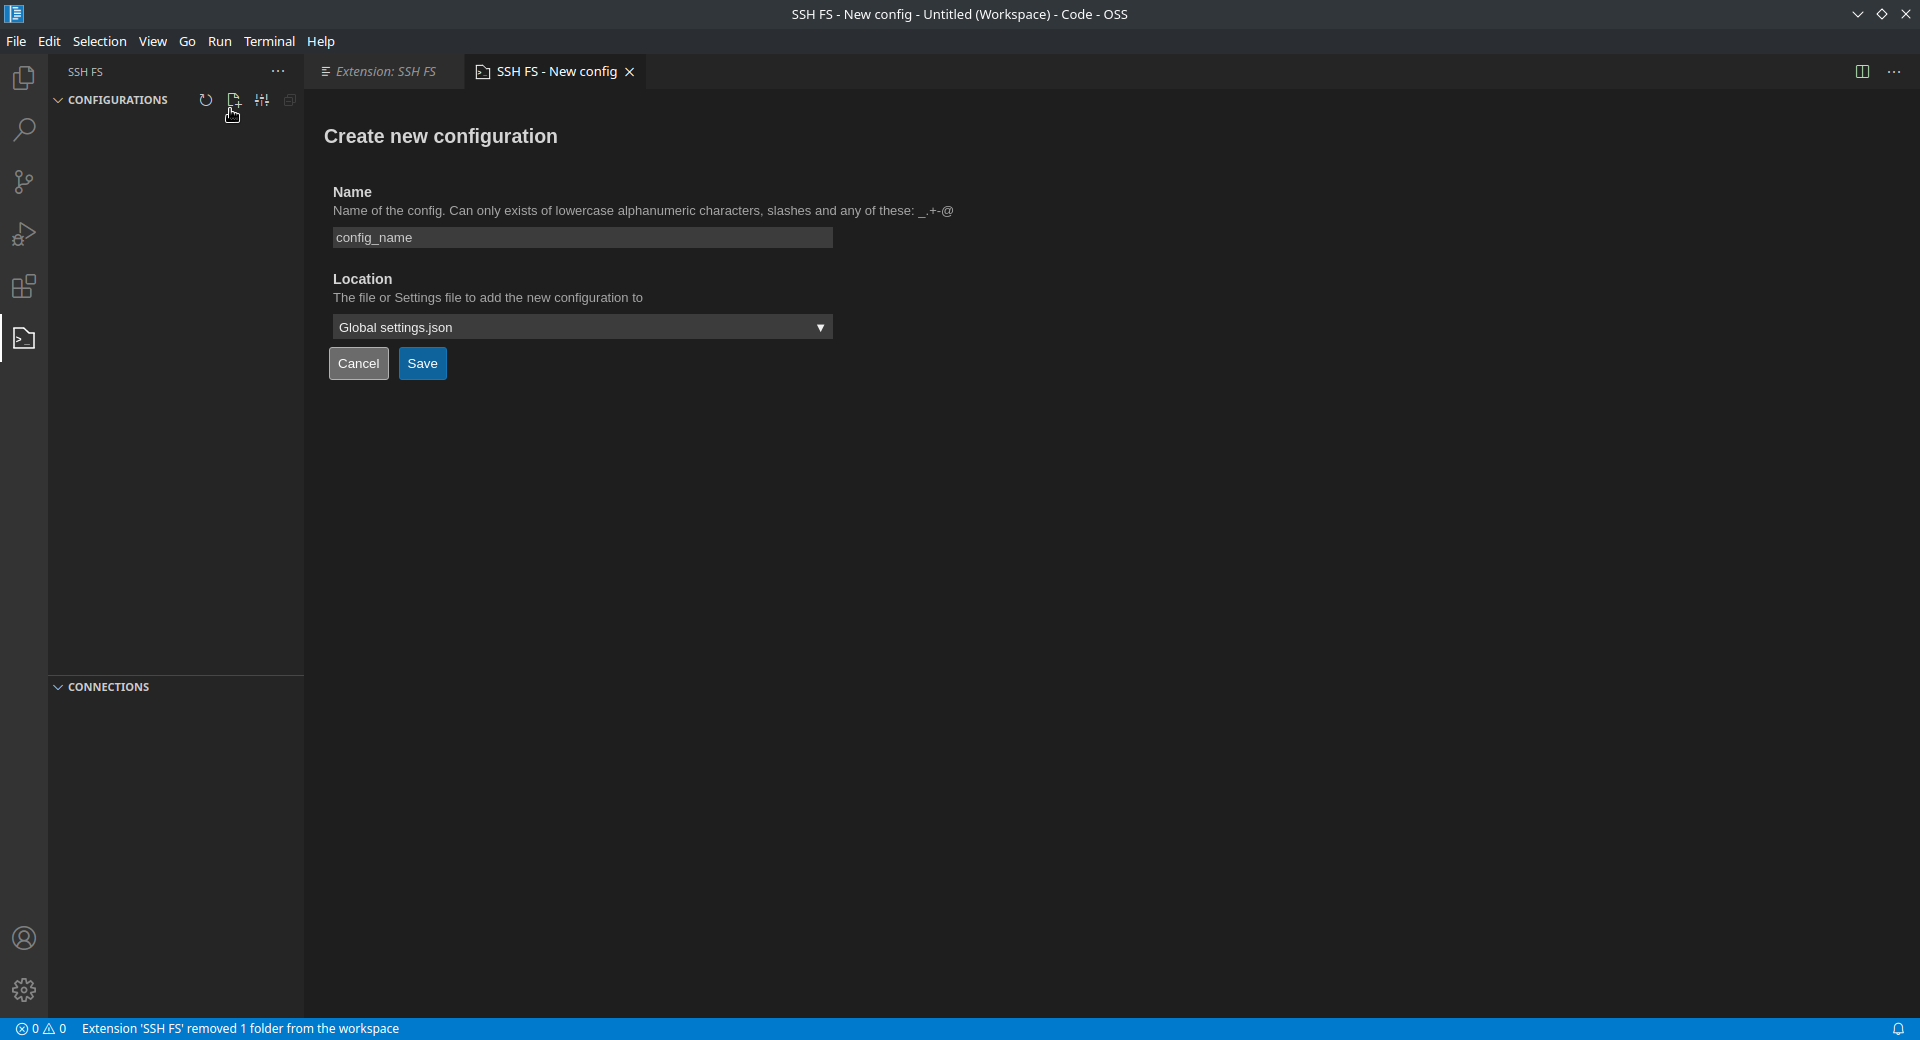The image size is (1920, 1040).
Task: Open the Source Control view
Action: pyautogui.click(x=24, y=182)
